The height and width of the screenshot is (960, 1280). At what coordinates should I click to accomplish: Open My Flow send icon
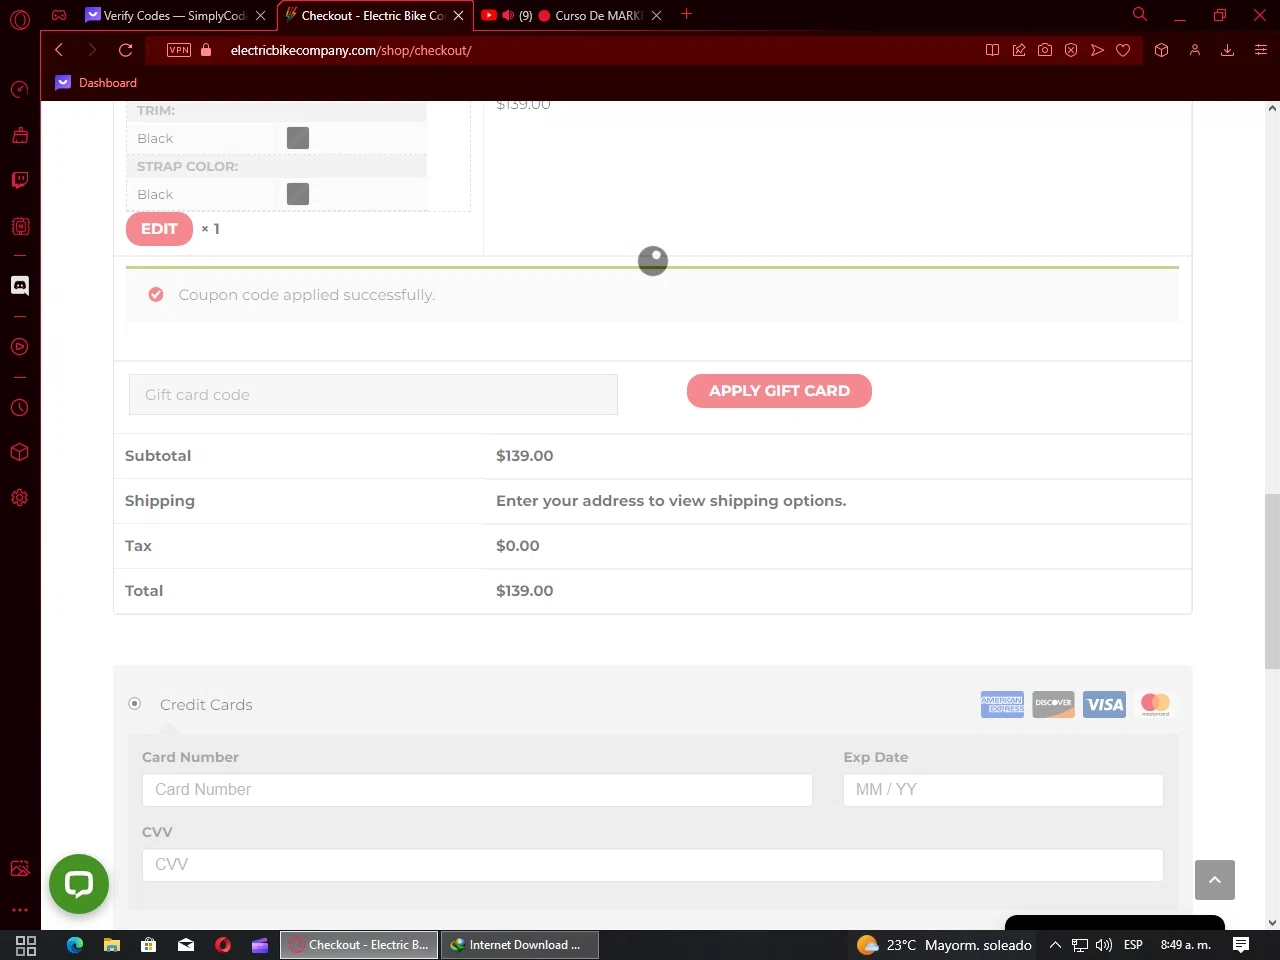pos(1097,50)
